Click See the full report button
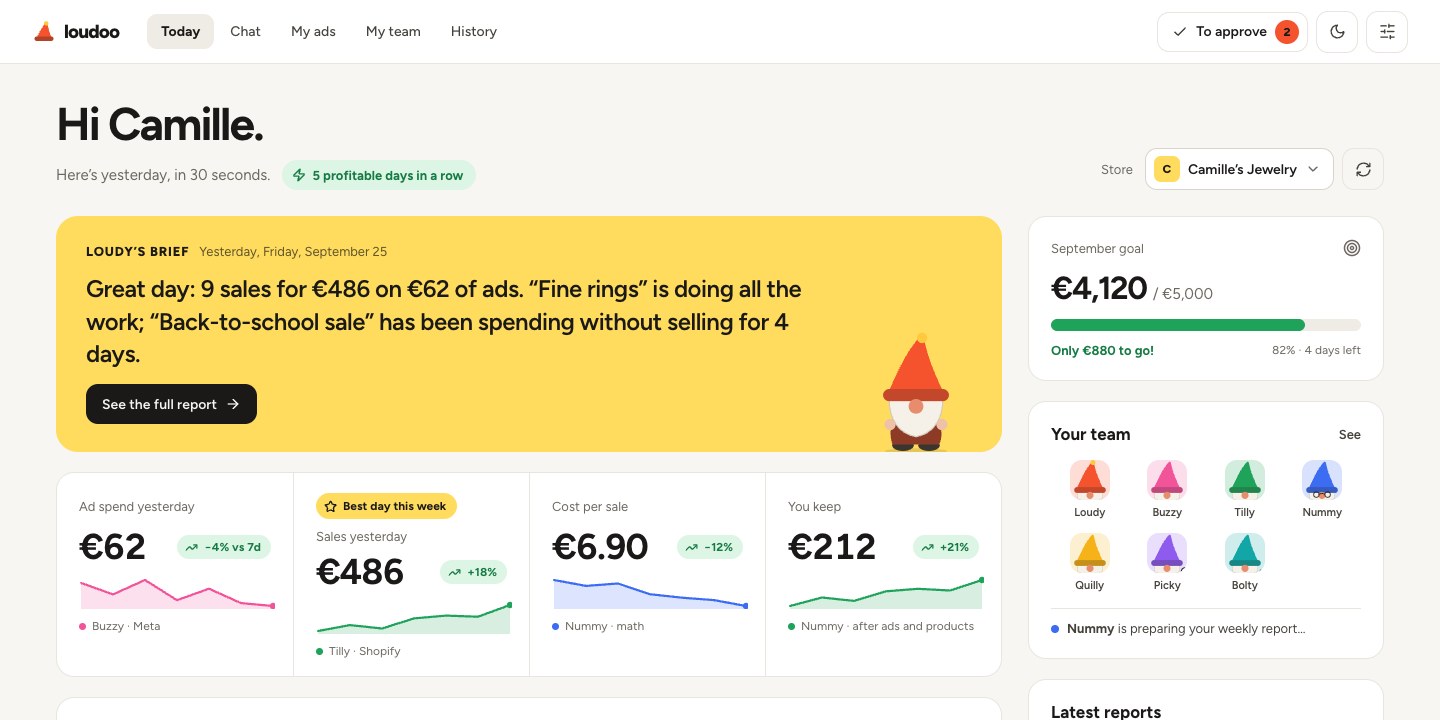Image resolution: width=1440 pixels, height=720 pixels. tap(171, 404)
